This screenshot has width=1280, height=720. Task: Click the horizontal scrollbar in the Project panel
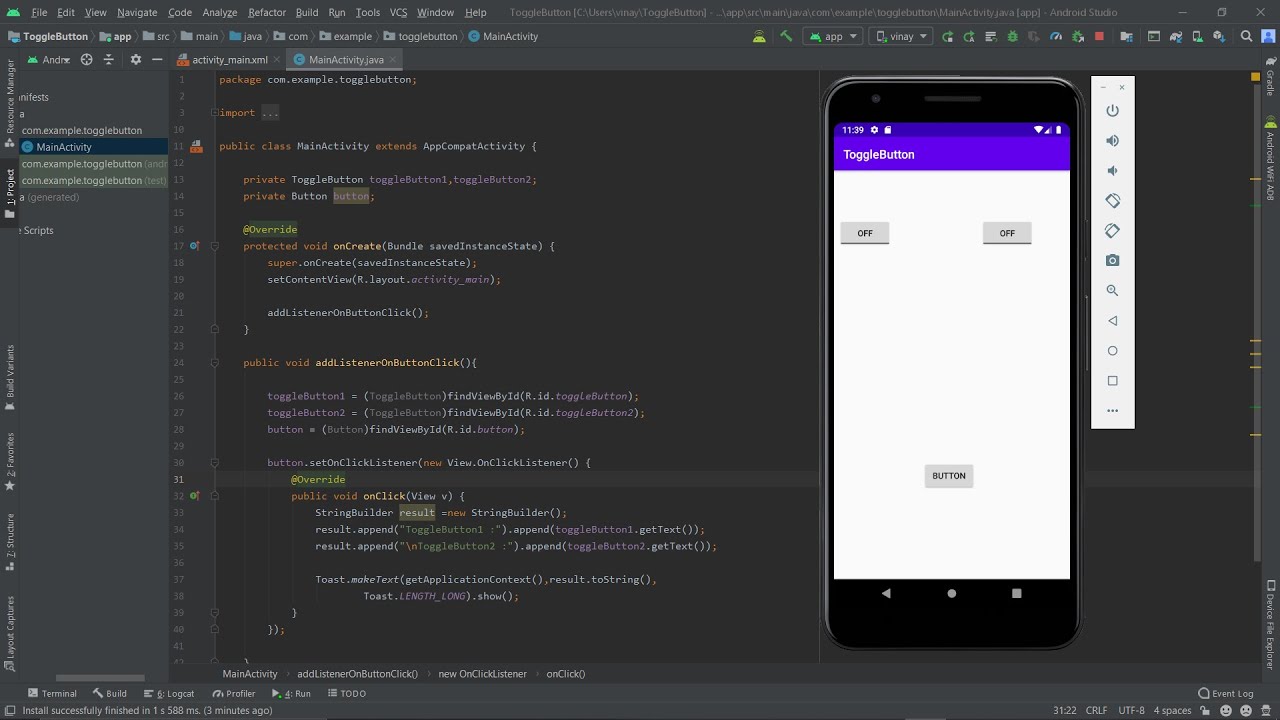(98, 678)
